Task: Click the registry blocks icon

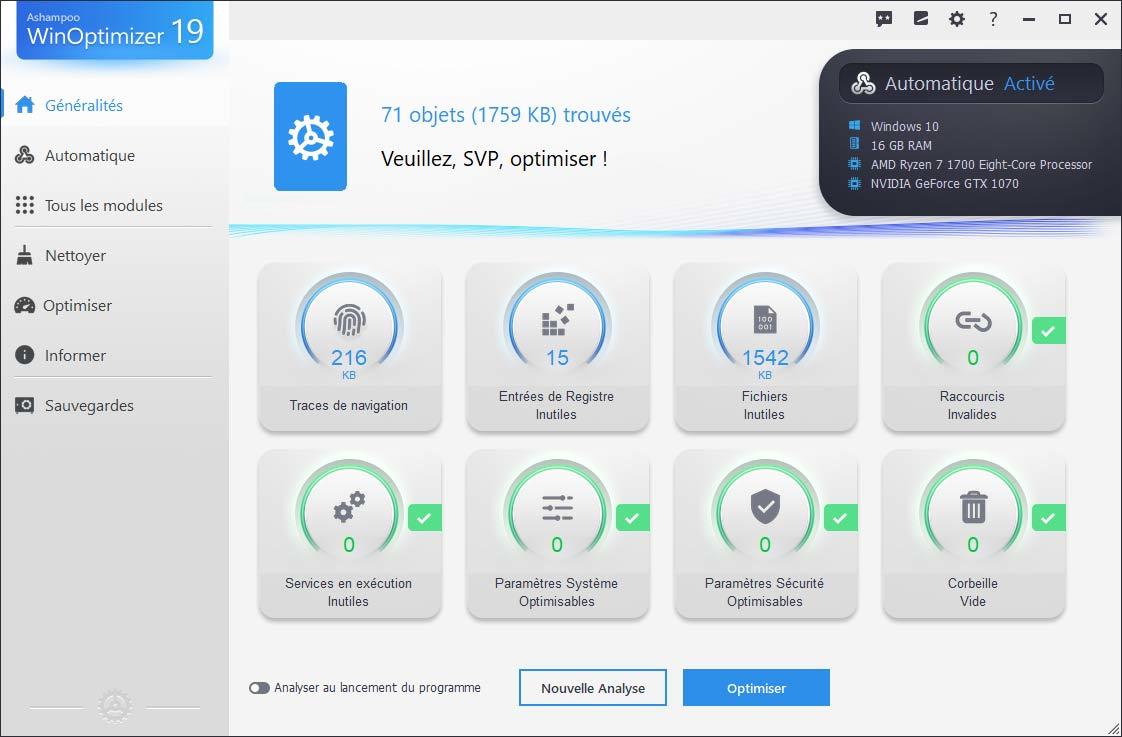Action: coord(557,320)
